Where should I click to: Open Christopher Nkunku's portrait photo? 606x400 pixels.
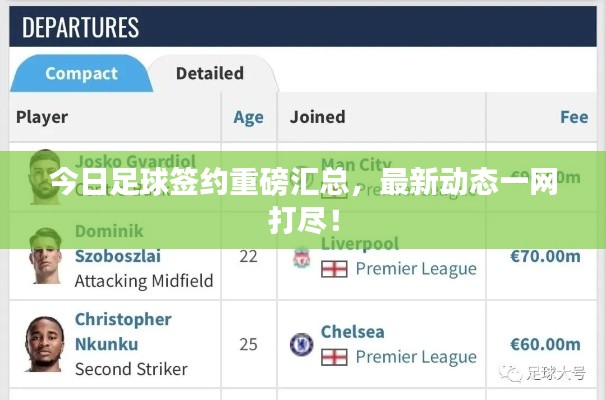[42, 344]
